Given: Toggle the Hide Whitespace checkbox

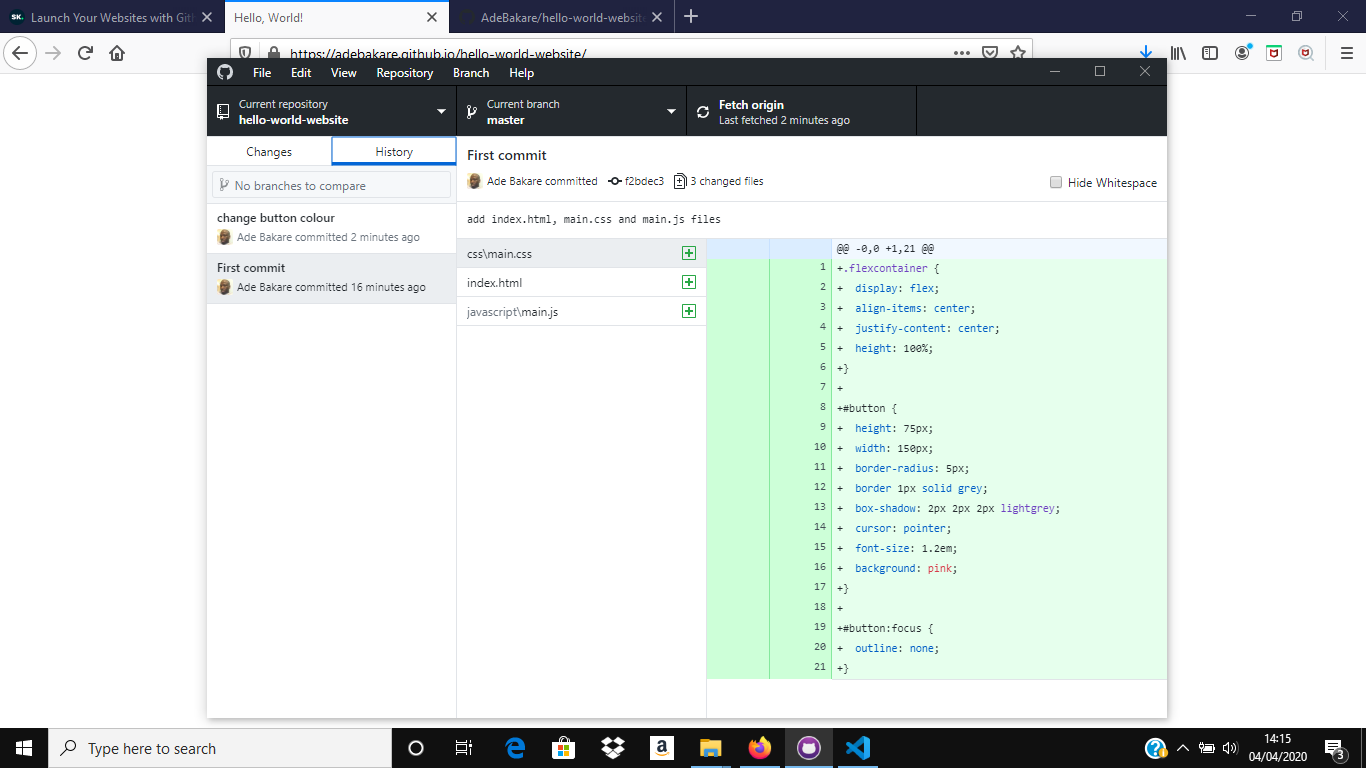Looking at the screenshot, I should click(1056, 182).
